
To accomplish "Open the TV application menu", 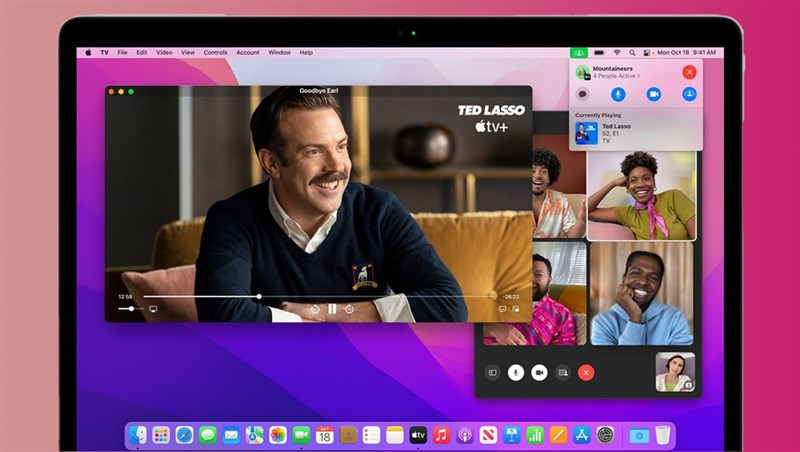I will coord(105,53).
